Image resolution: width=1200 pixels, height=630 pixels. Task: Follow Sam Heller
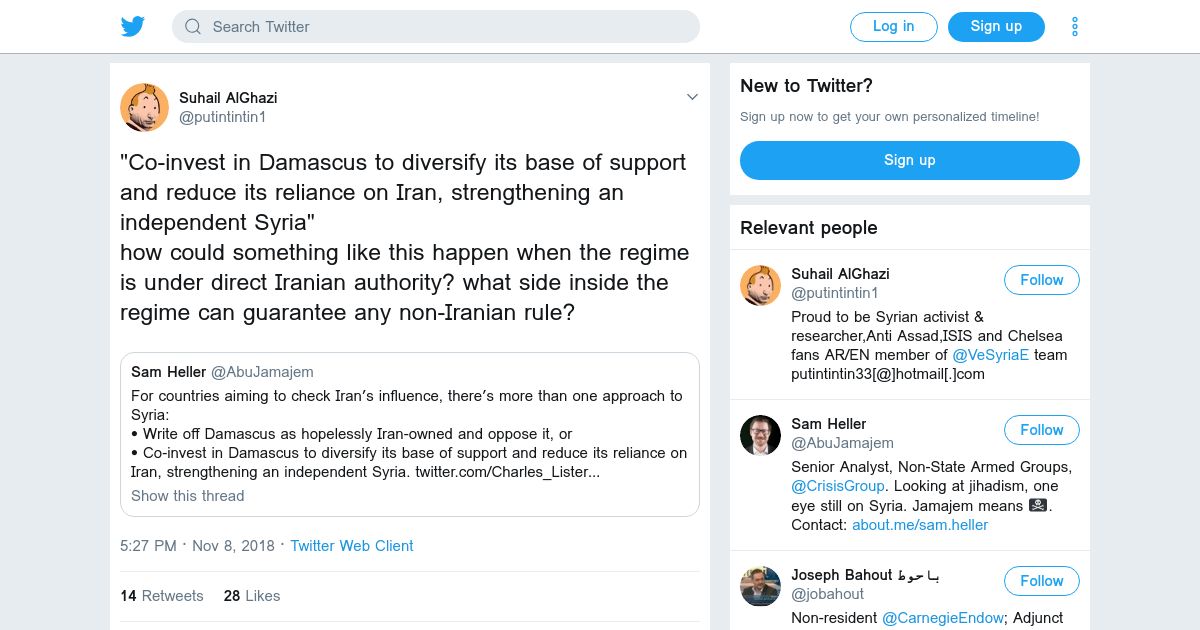[x=1041, y=430]
